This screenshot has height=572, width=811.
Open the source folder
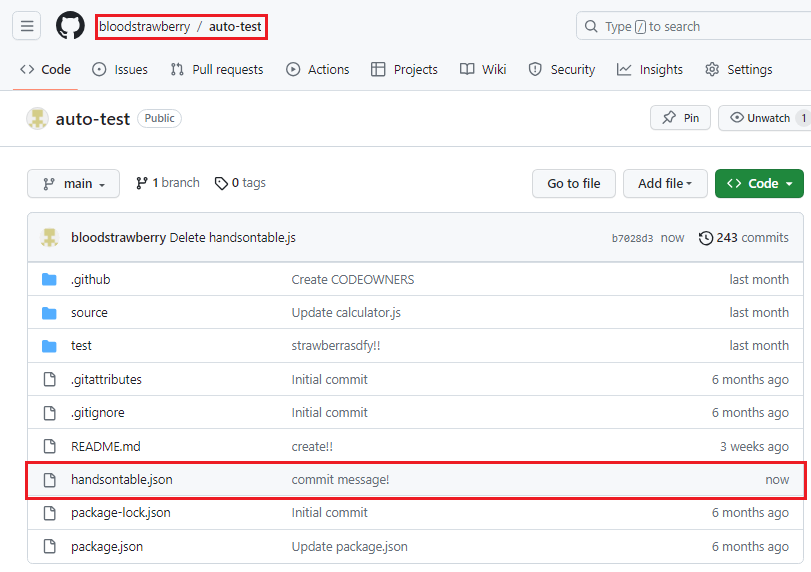point(89,313)
